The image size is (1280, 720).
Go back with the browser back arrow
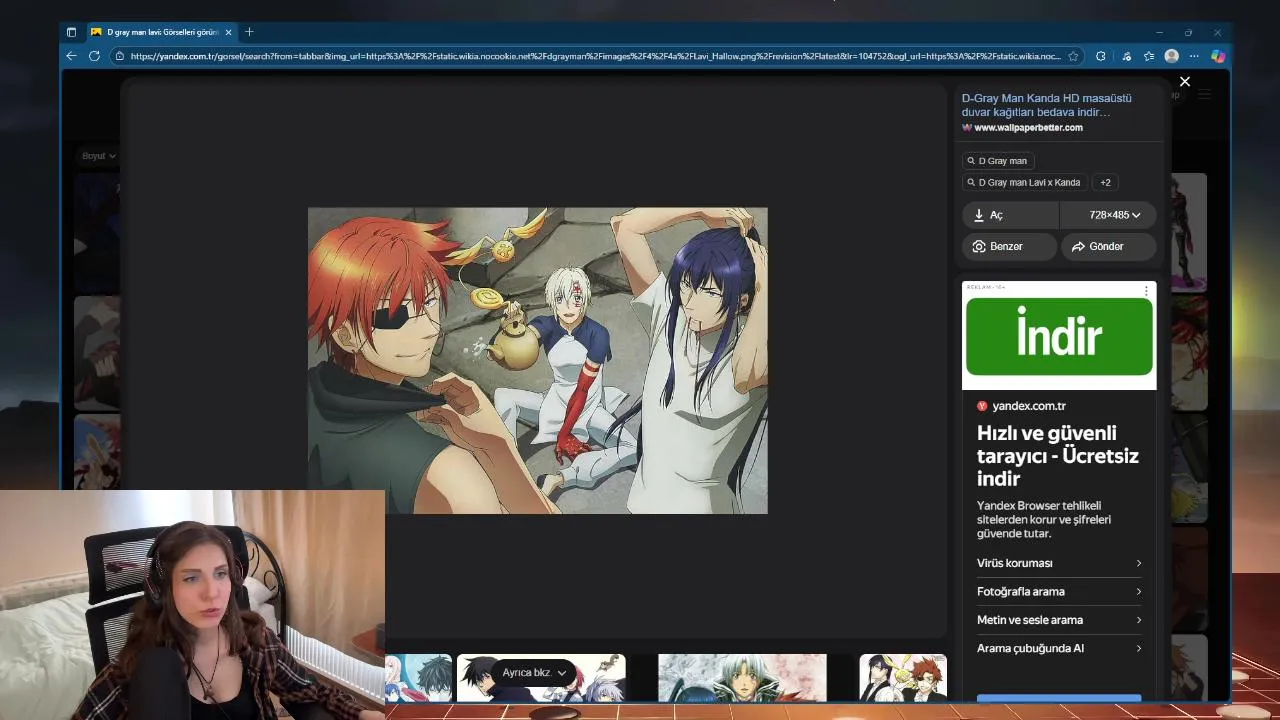pos(71,56)
